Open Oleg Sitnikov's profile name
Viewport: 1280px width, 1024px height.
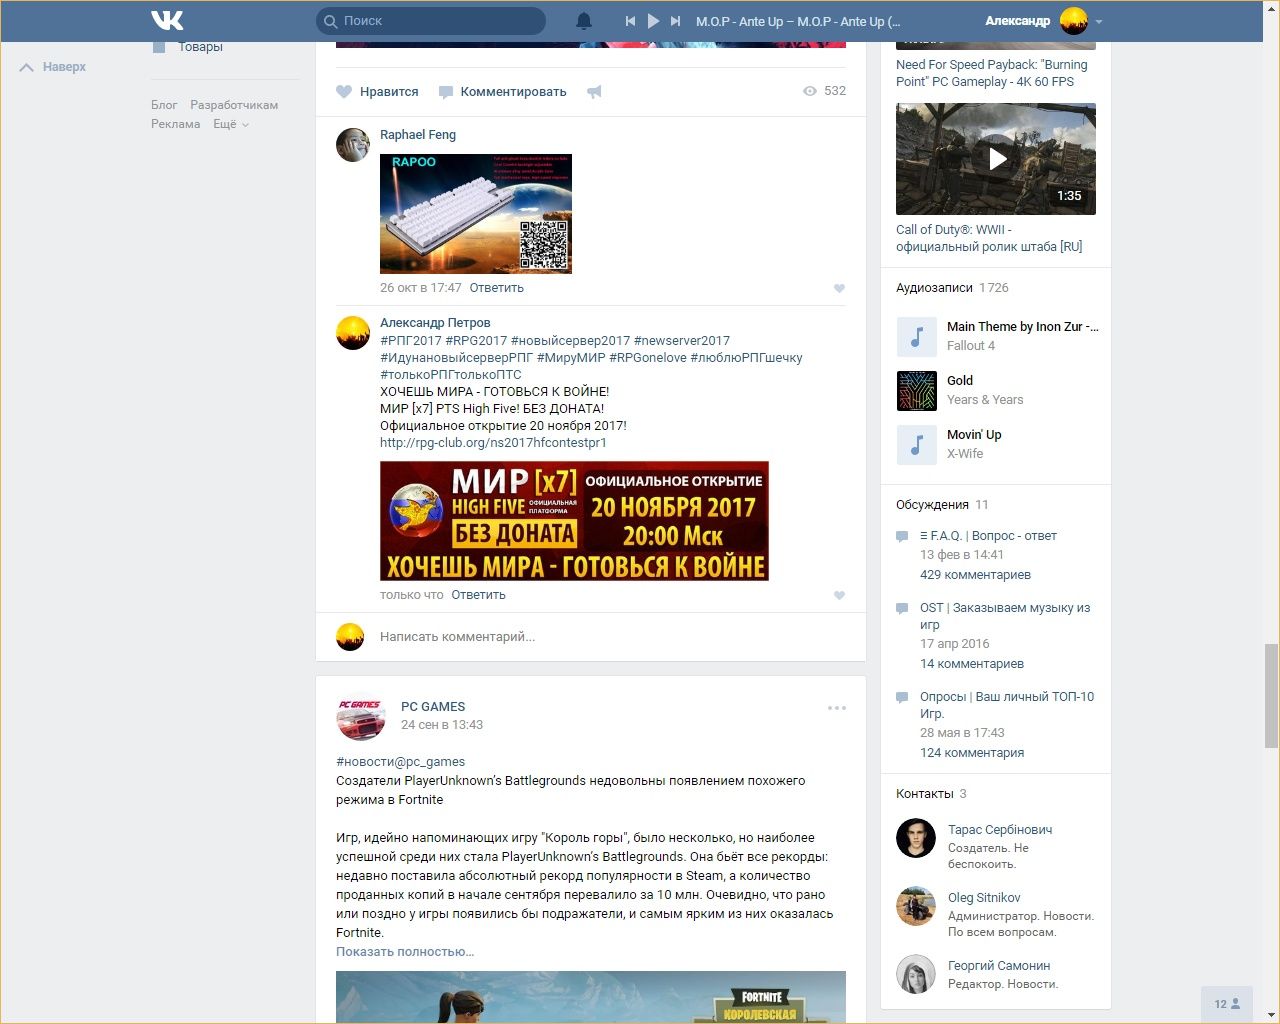[x=984, y=898]
